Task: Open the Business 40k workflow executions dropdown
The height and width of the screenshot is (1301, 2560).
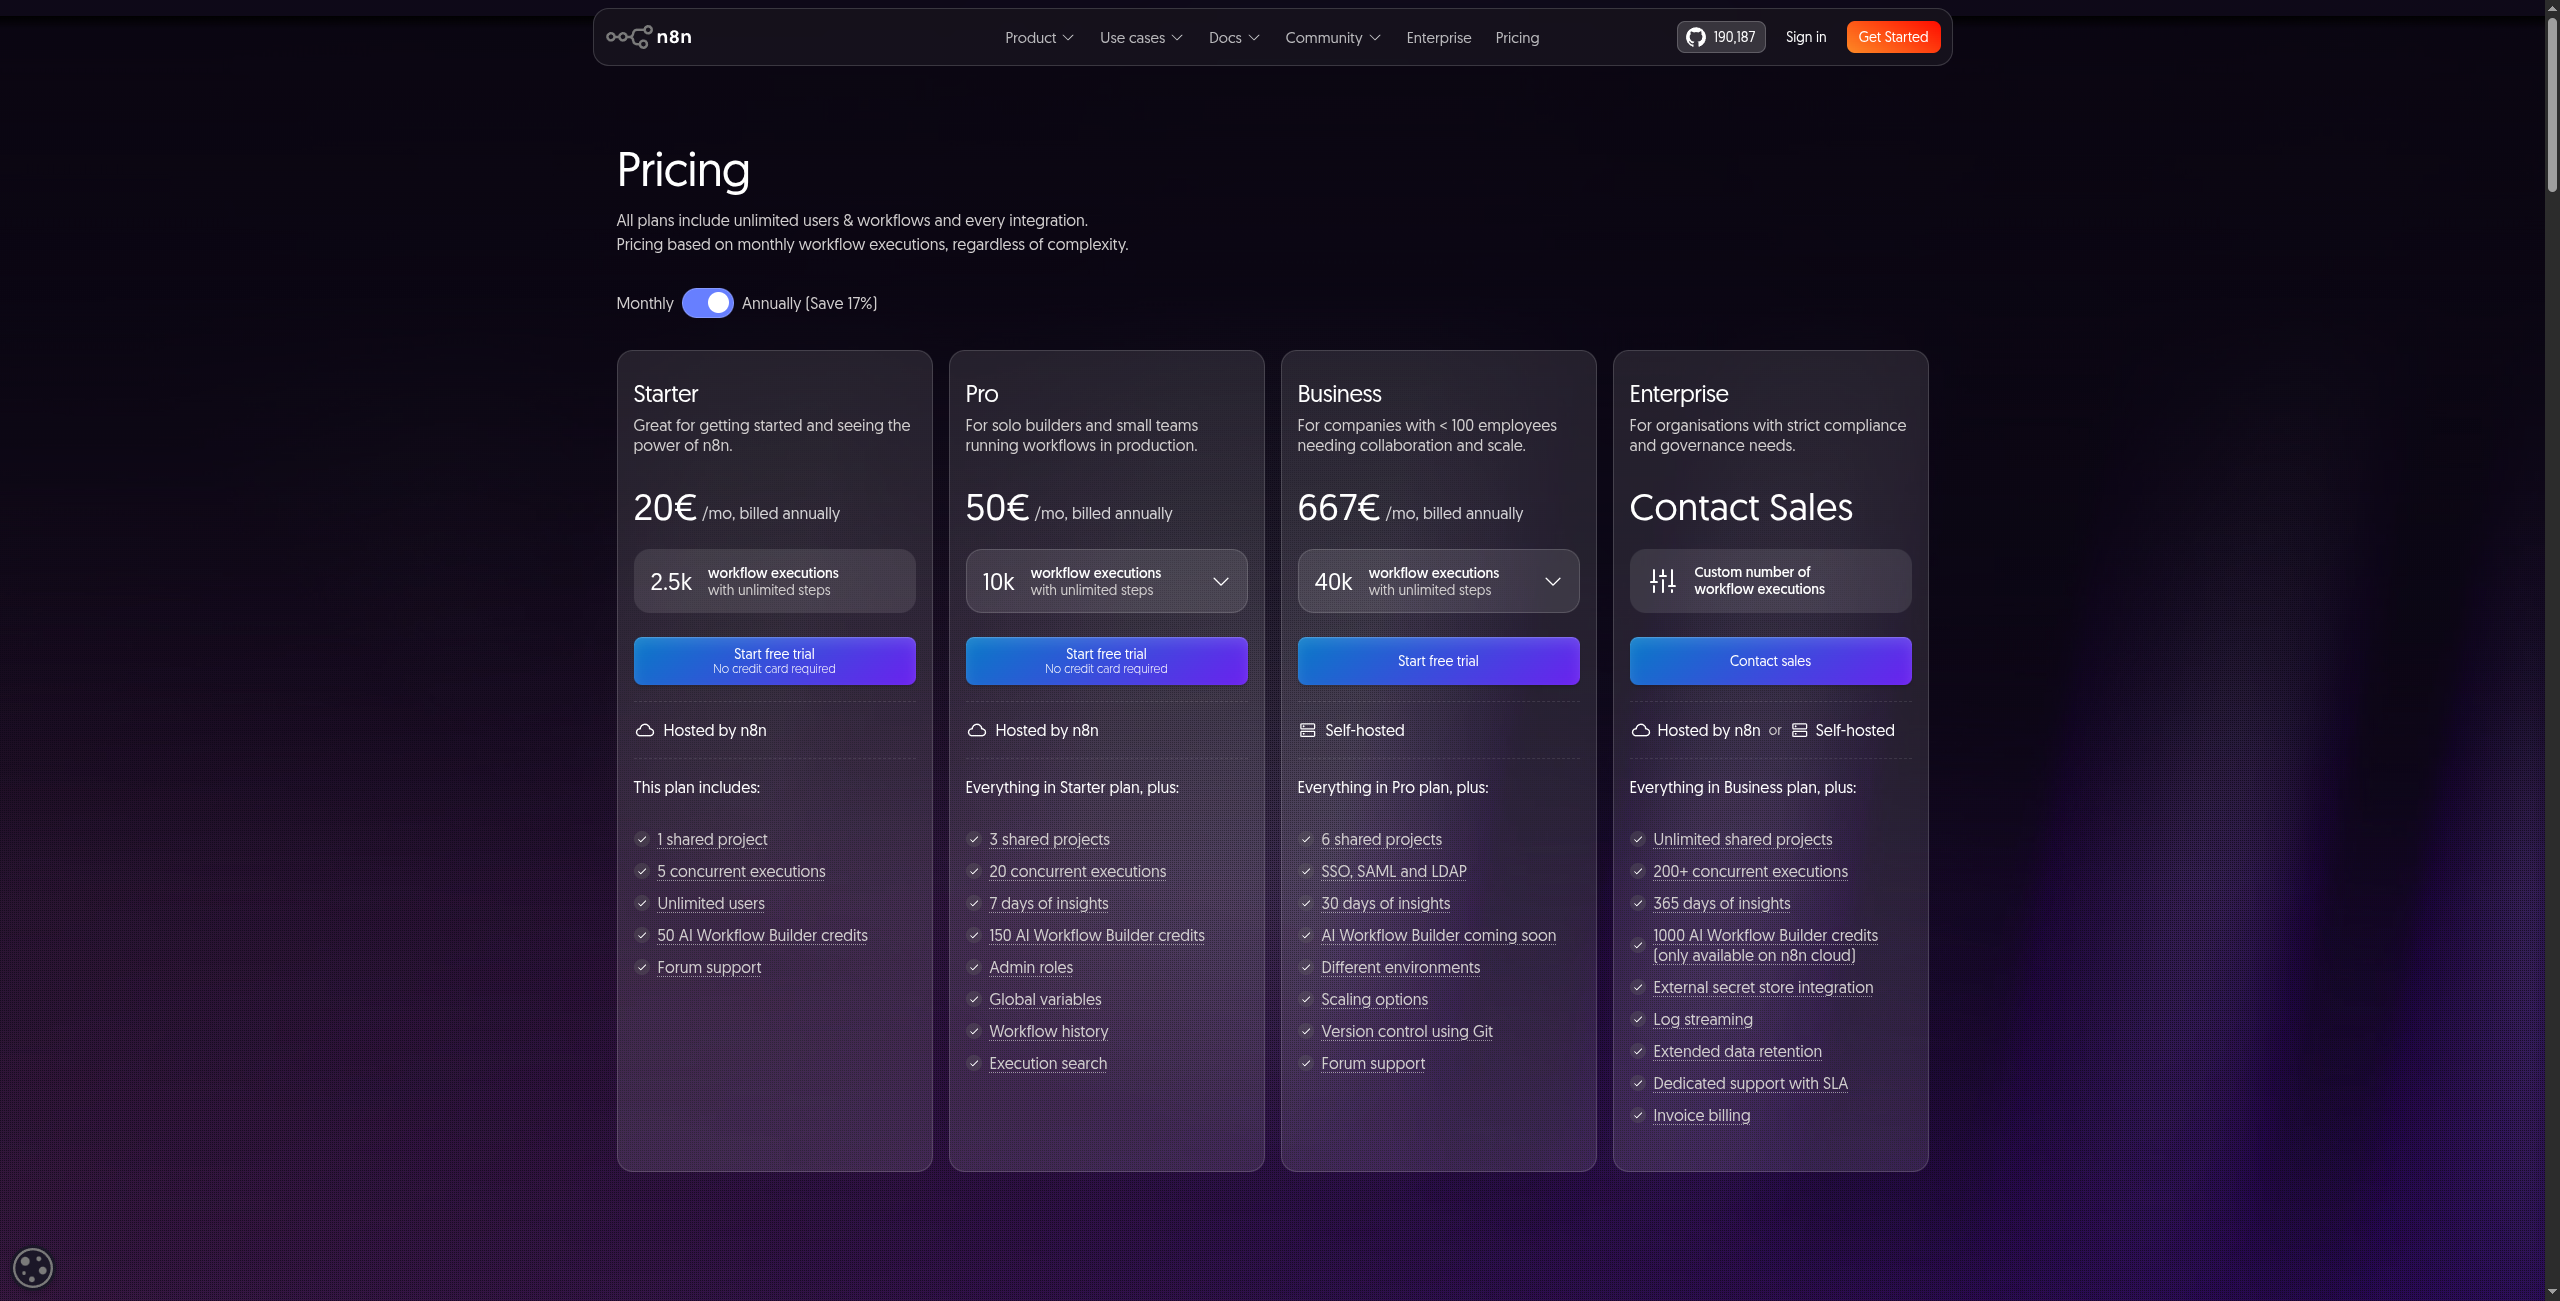Action: [1438, 581]
